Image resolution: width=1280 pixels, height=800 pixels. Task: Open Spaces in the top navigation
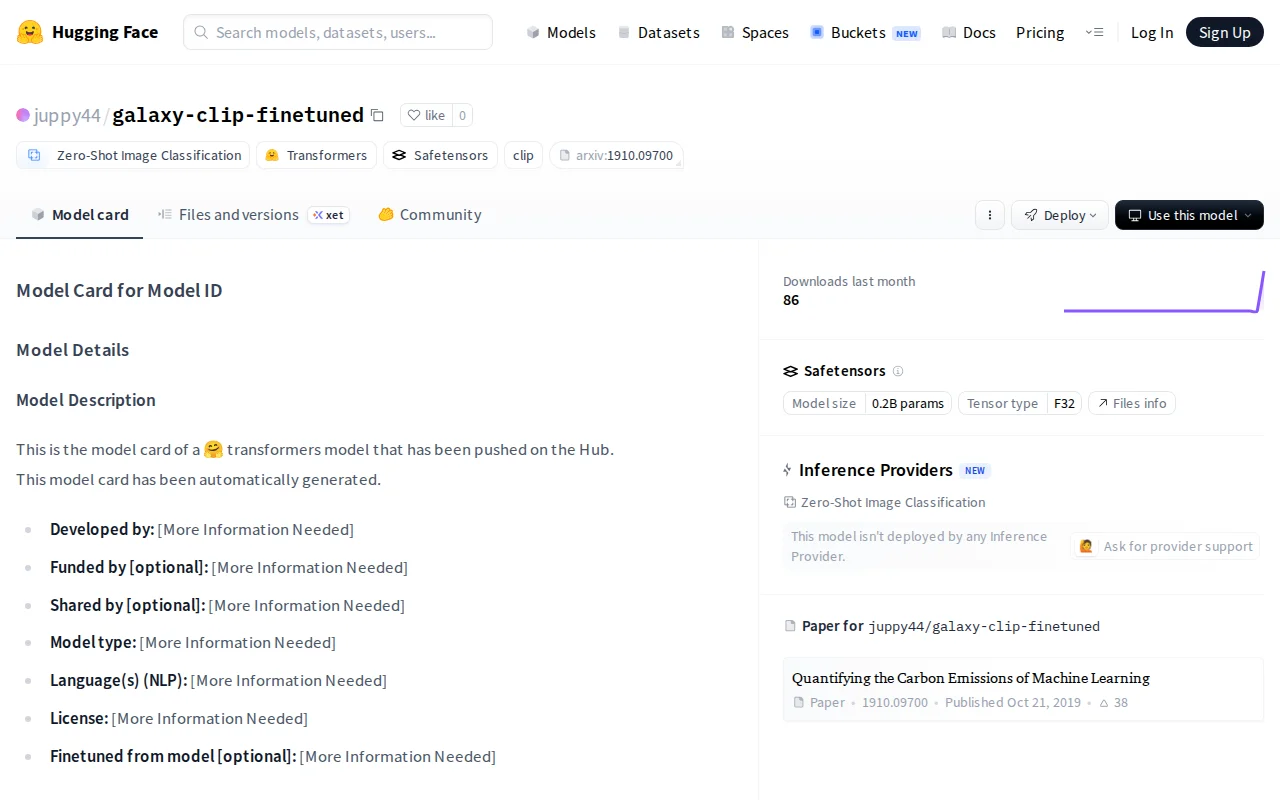pyautogui.click(x=755, y=32)
